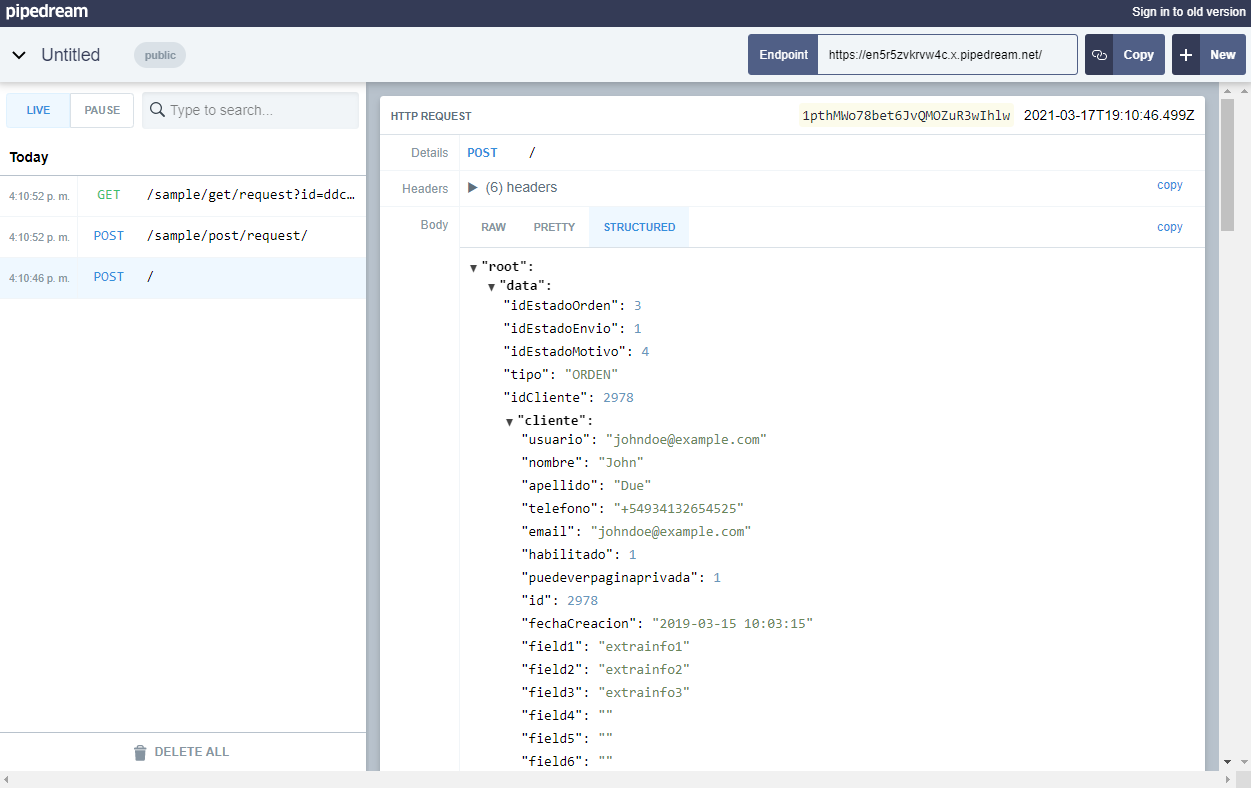
Task: Select the POST / request row
Action: coord(183,278)
